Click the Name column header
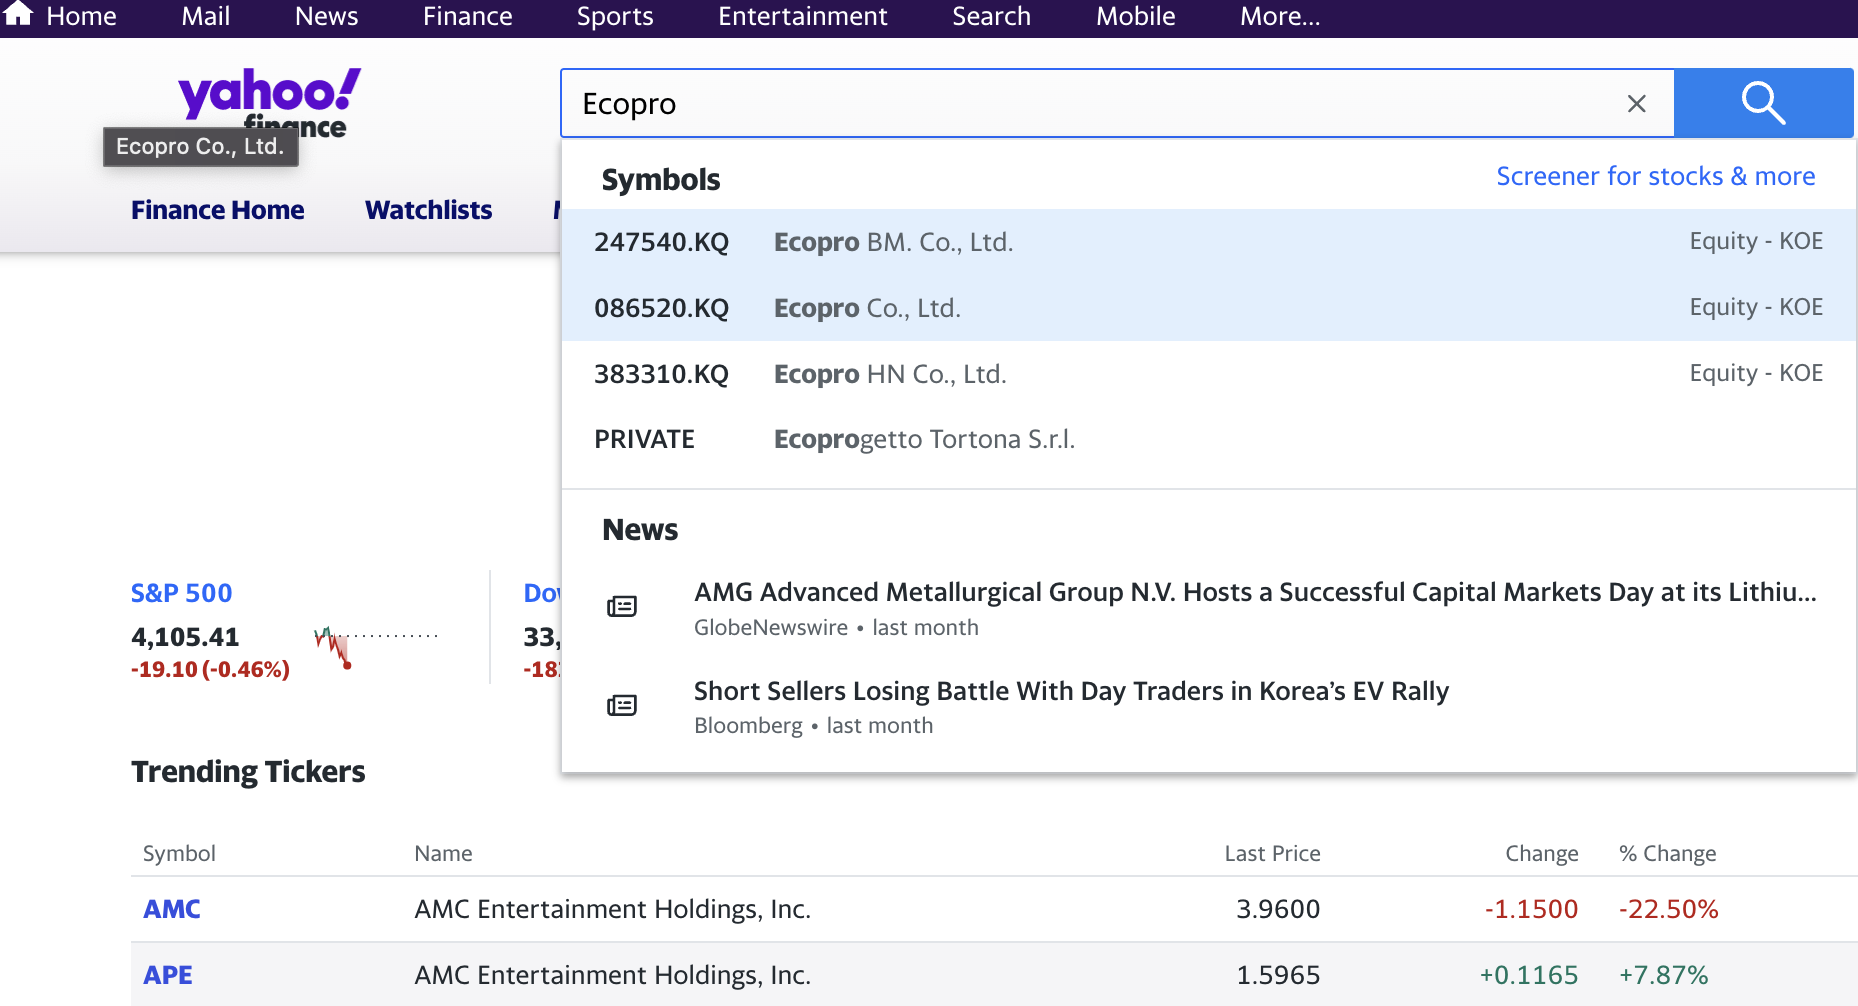The height and width of the screenshot is (1006, 1858). pos(443,853)
